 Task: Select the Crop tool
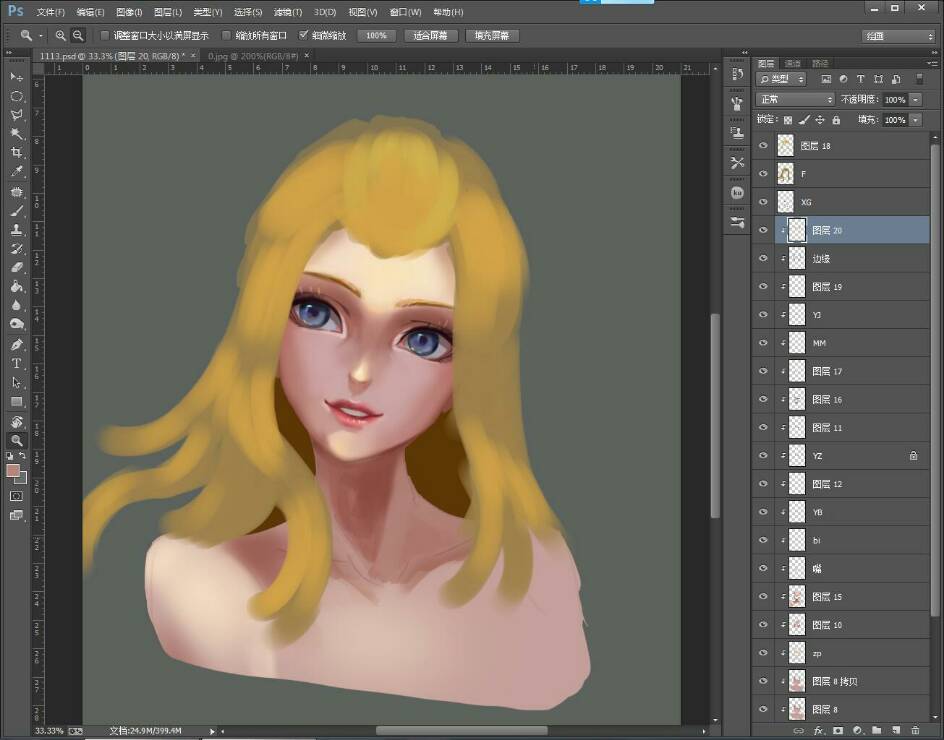[x=17, y=153]
